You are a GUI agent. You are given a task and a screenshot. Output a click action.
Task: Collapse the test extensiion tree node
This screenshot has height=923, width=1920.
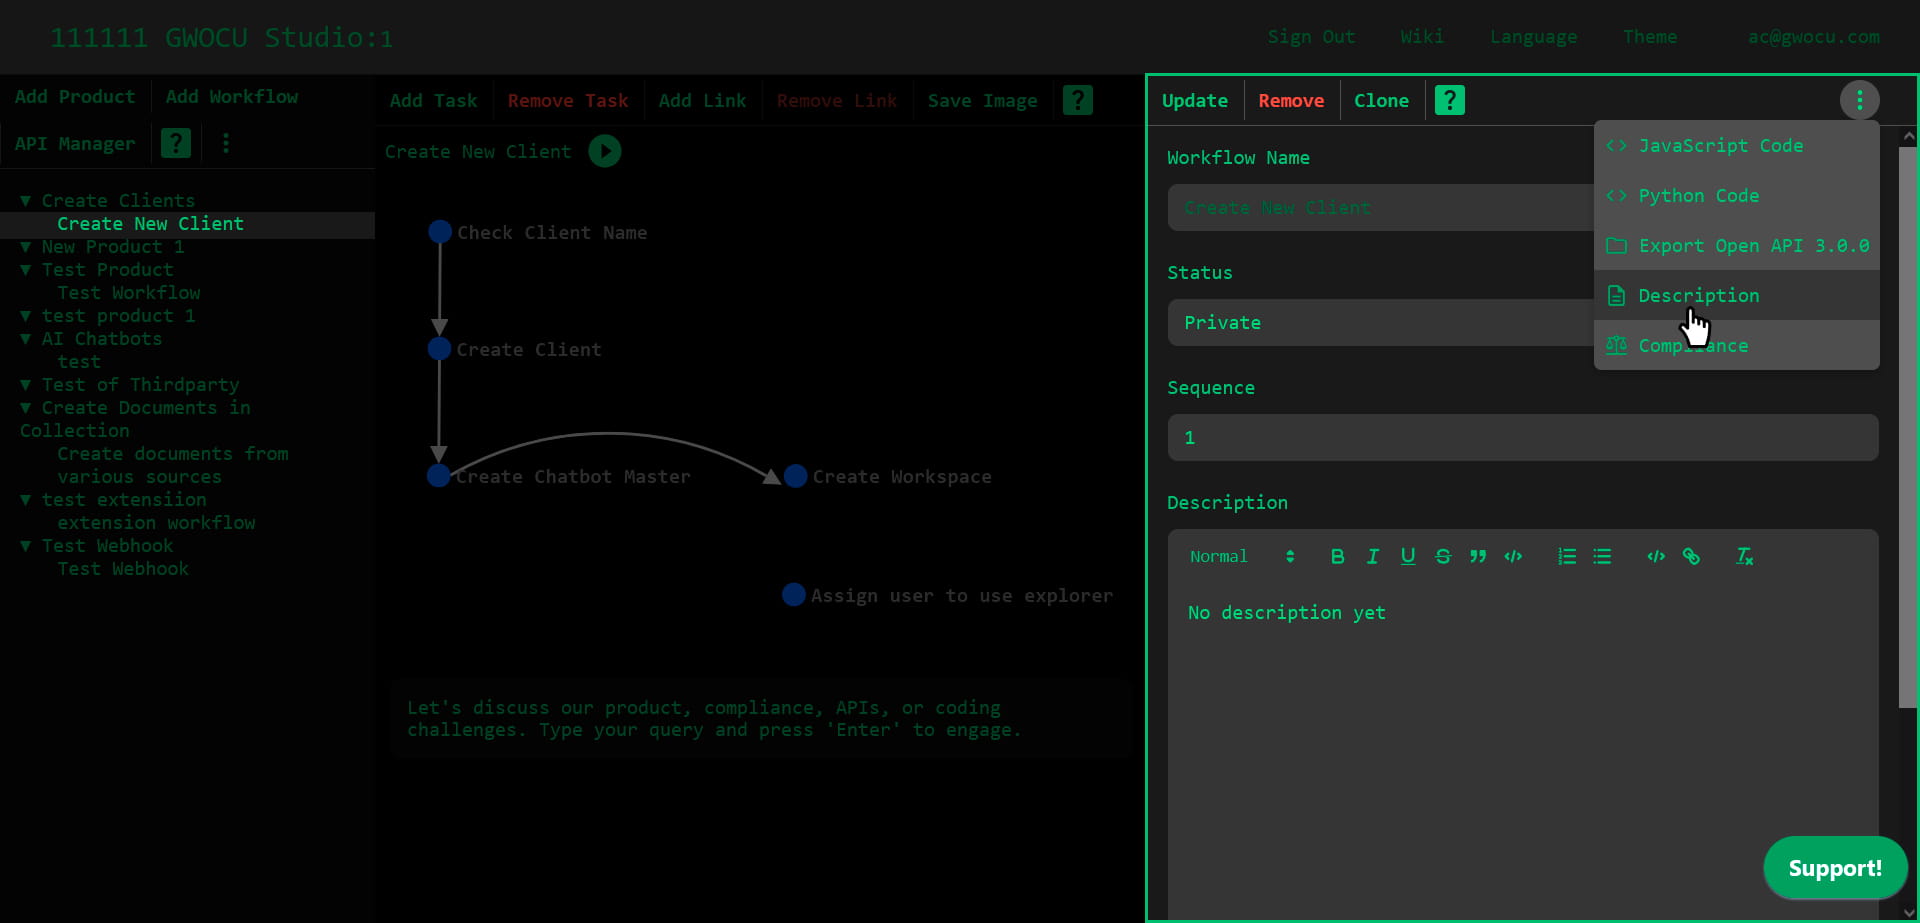(x=26, y=500)
